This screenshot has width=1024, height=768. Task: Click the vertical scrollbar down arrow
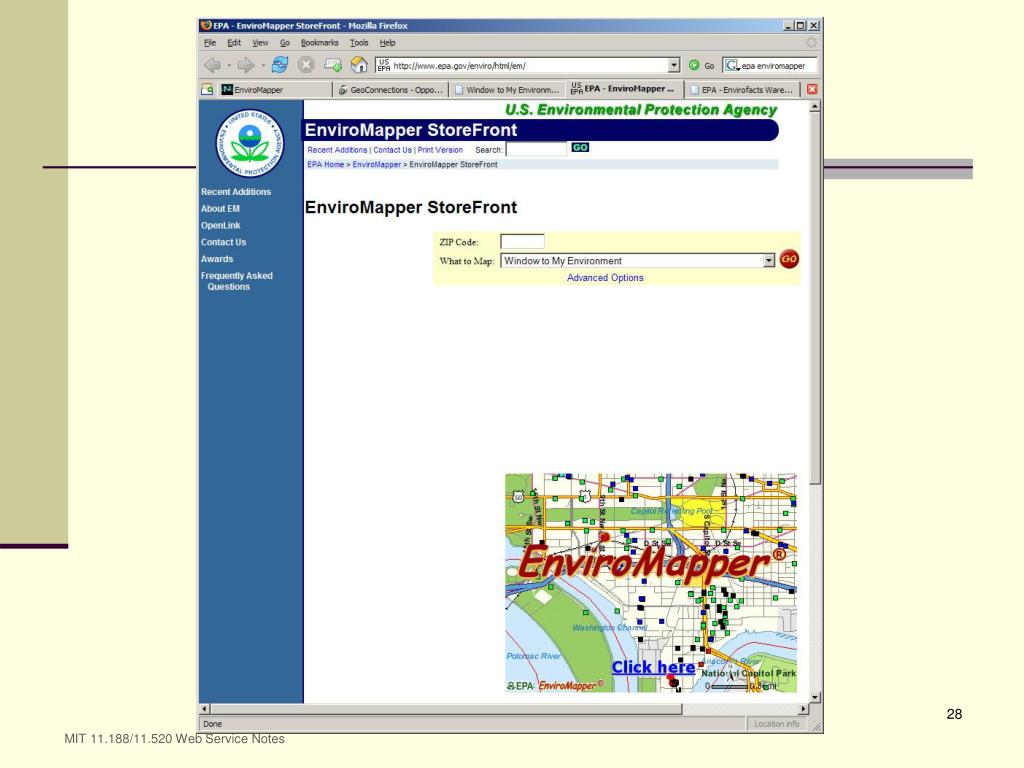click(x=814, y=697)
